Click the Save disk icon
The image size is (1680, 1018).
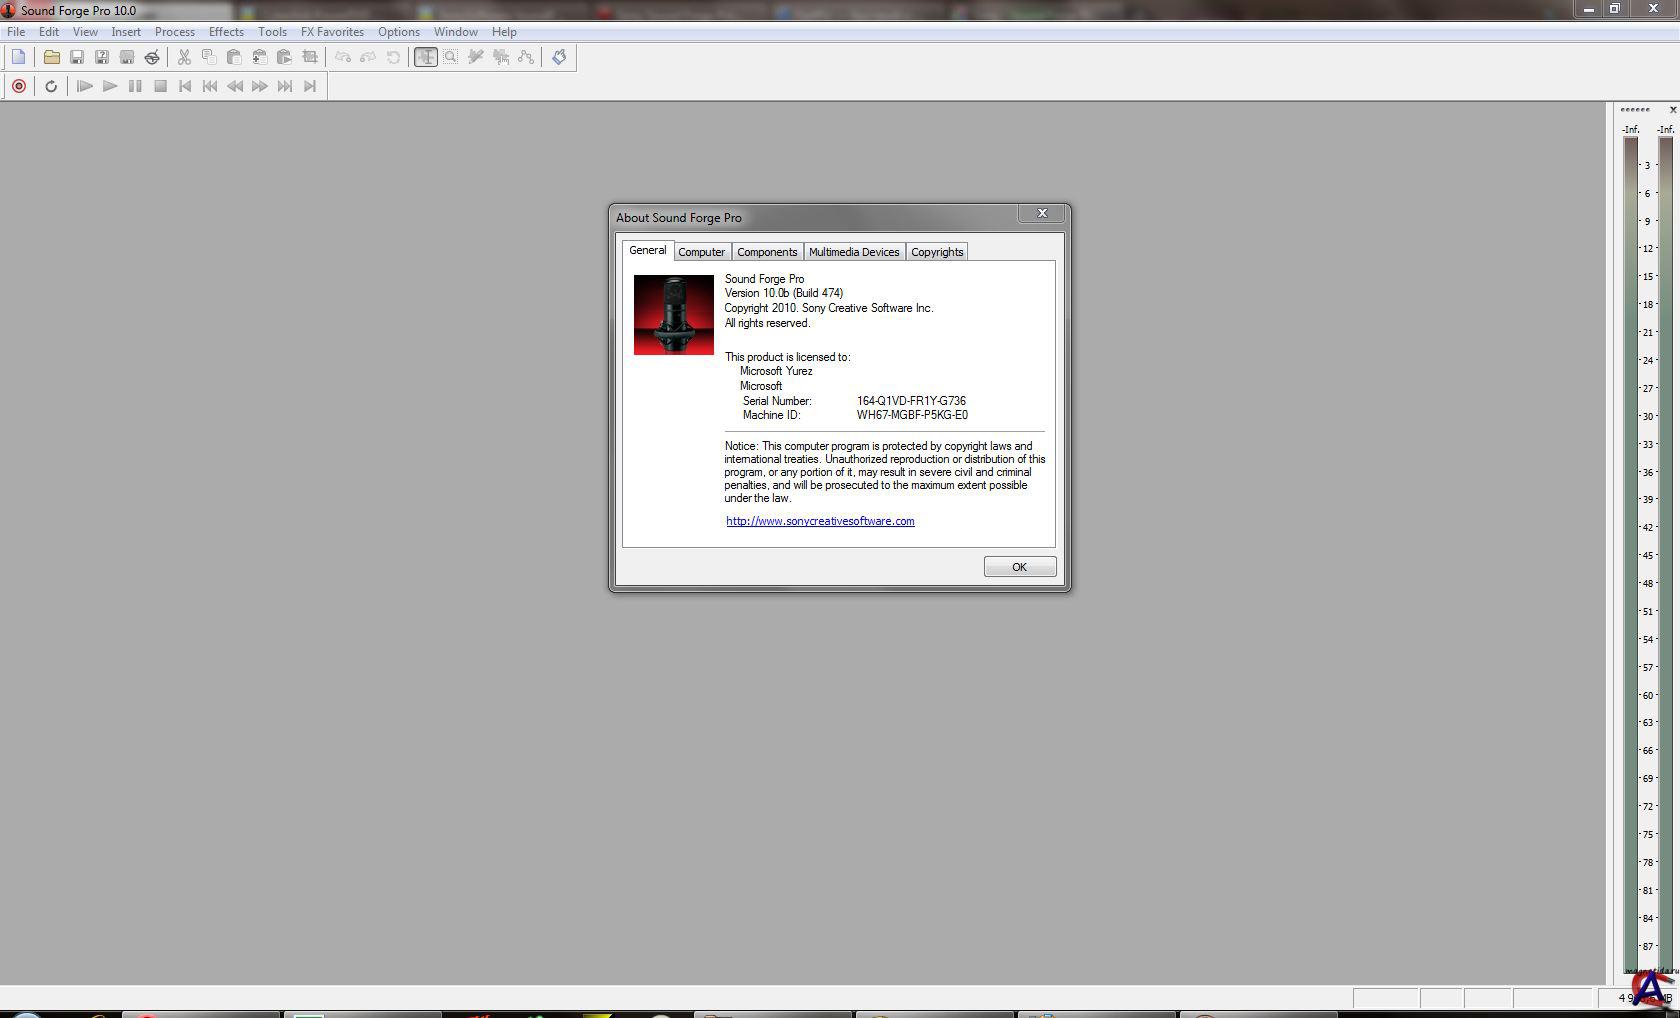[x=76, y=57]
